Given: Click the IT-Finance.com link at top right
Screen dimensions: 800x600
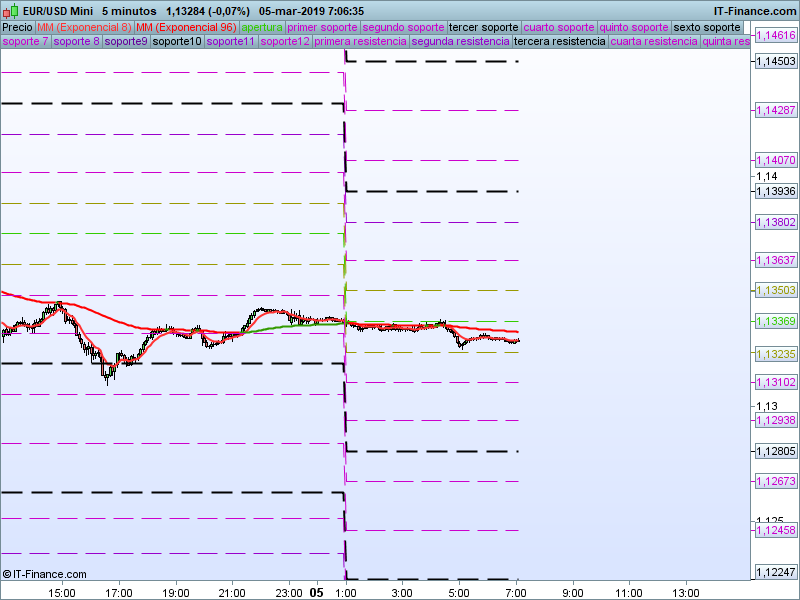Looking at the screenshot, I should (x=755, y=11).
